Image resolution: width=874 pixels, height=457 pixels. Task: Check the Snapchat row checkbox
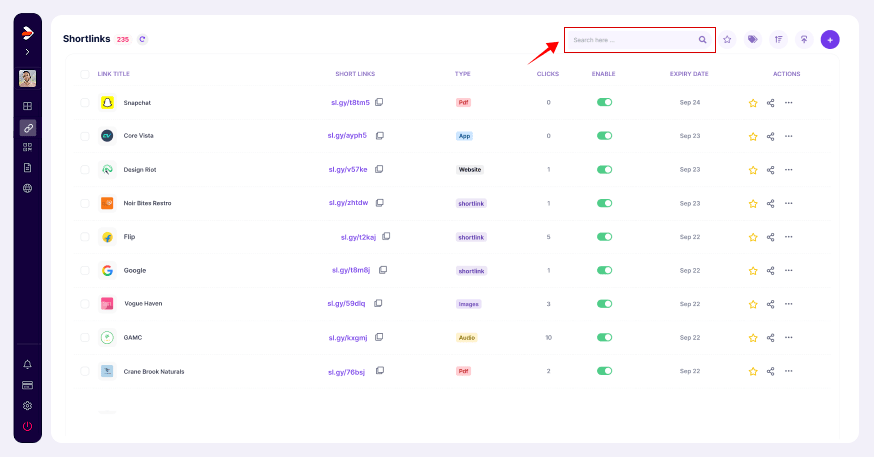pos(85,103)
